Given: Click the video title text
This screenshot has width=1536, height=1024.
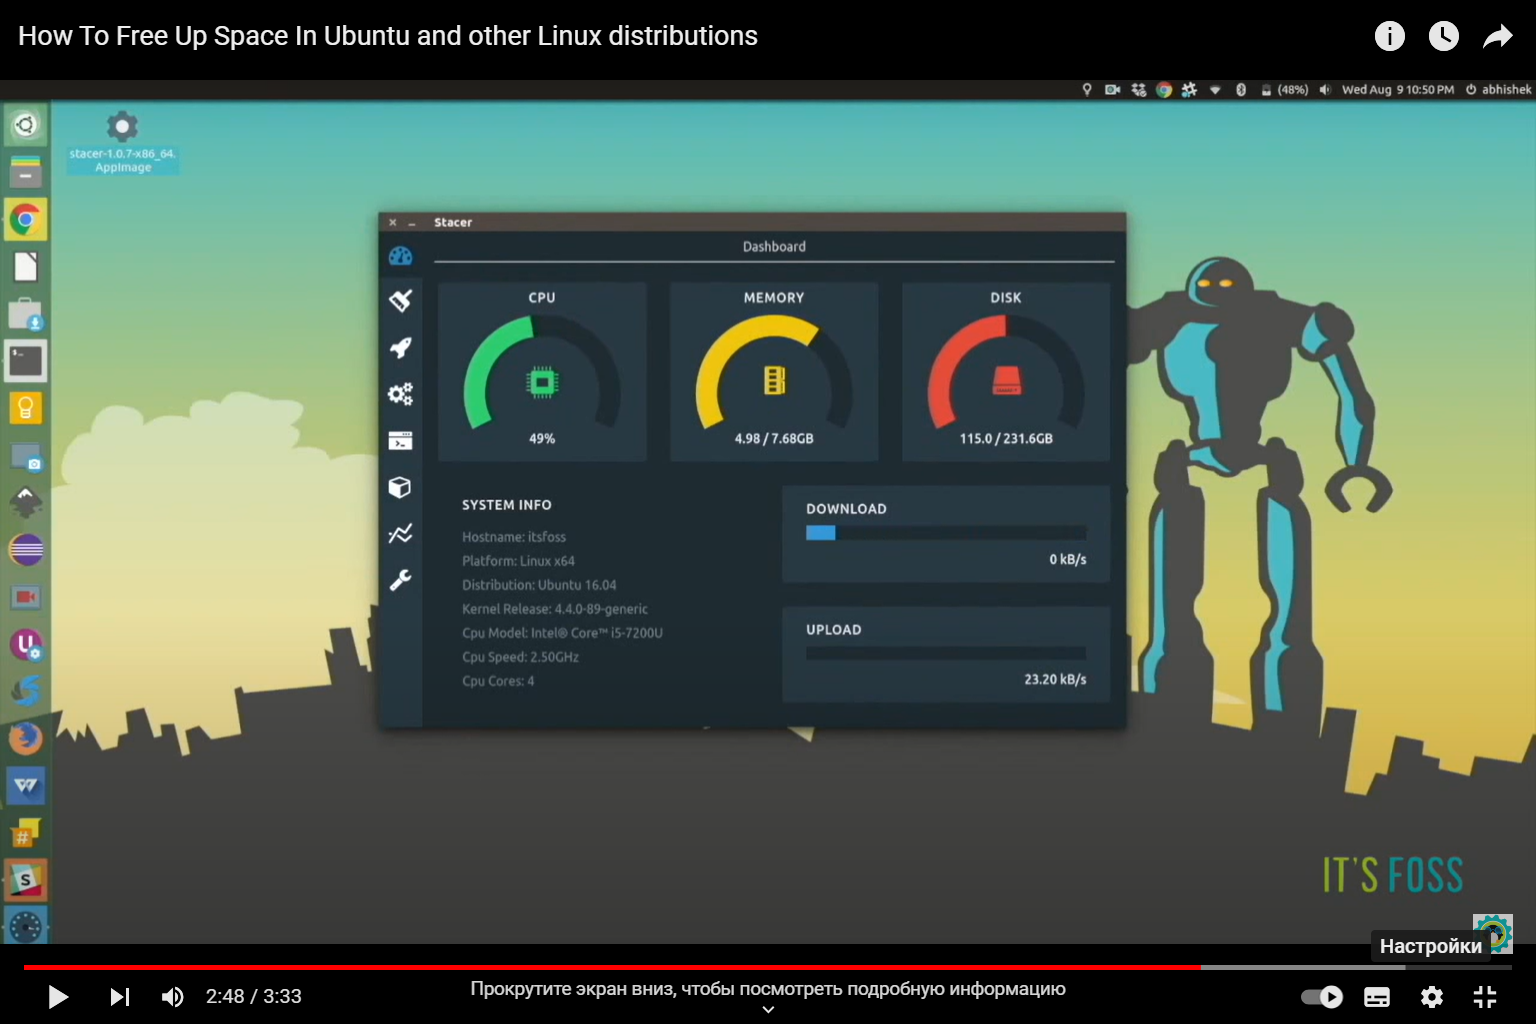Looking at the screenshot, I should (x=388, y=36).
